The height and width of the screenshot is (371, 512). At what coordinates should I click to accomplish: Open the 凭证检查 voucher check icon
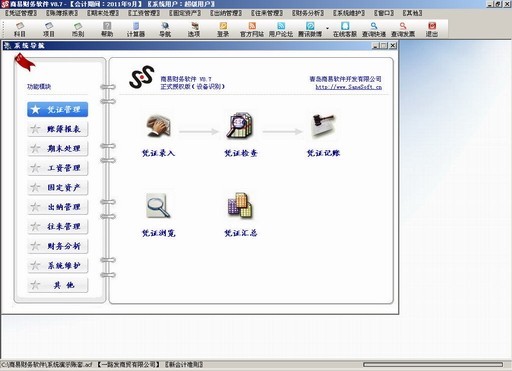click(240, 125)
